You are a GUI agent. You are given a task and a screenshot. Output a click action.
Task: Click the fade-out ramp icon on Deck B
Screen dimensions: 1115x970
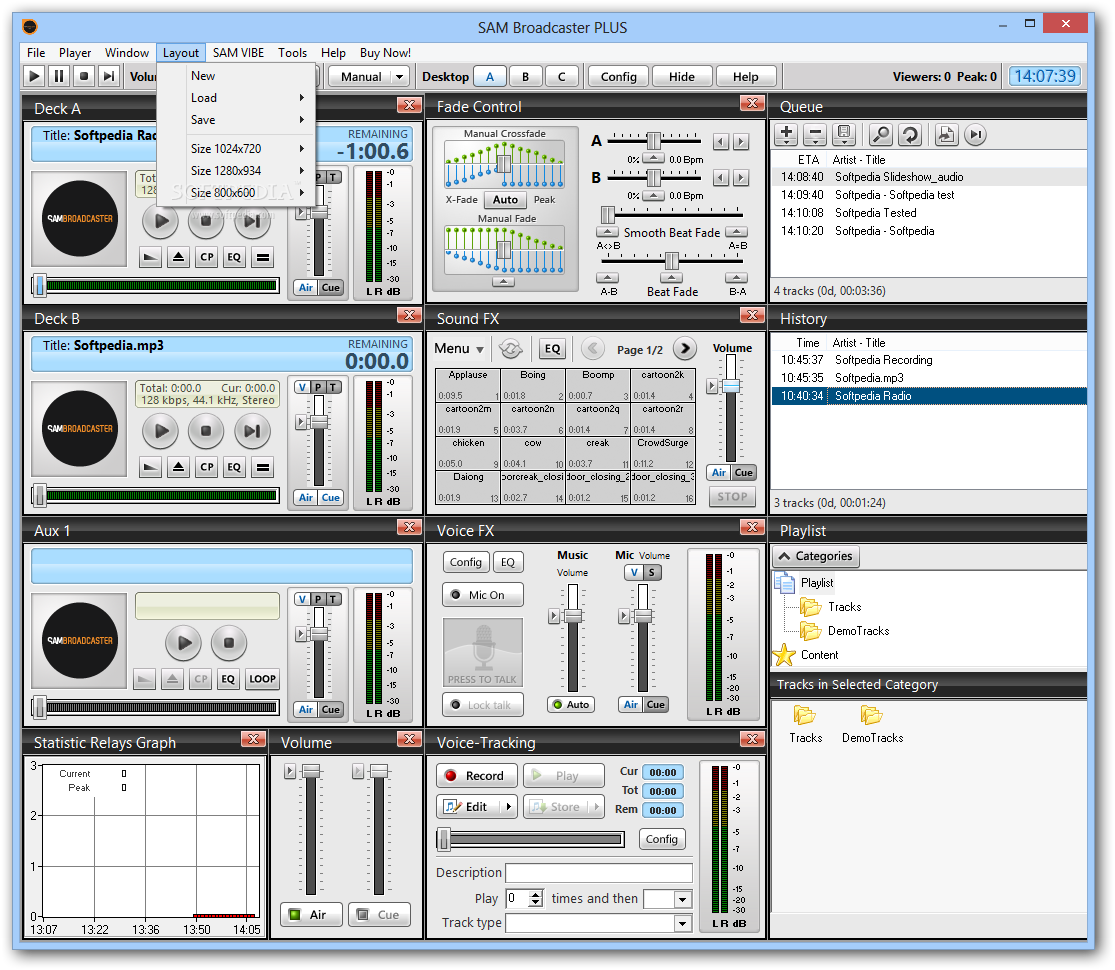(149, 467)
